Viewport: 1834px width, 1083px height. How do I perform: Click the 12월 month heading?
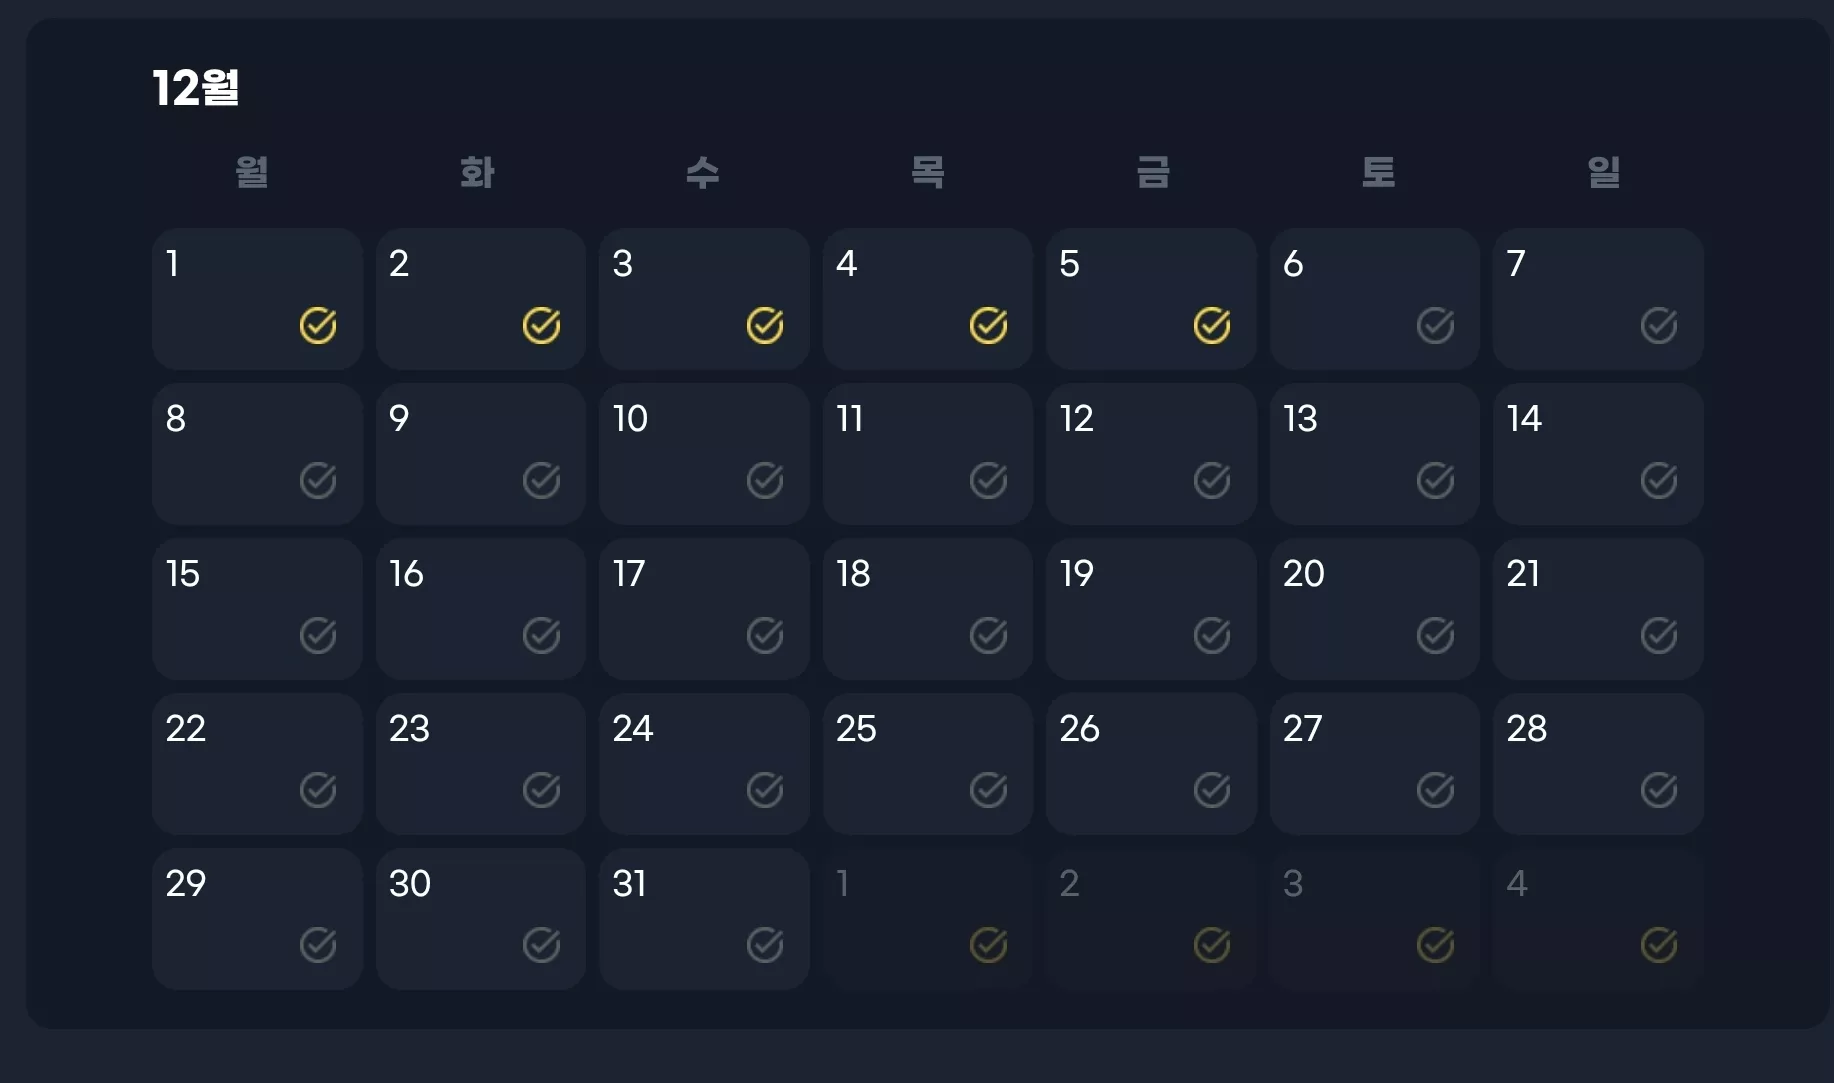(x=195, y=88)
